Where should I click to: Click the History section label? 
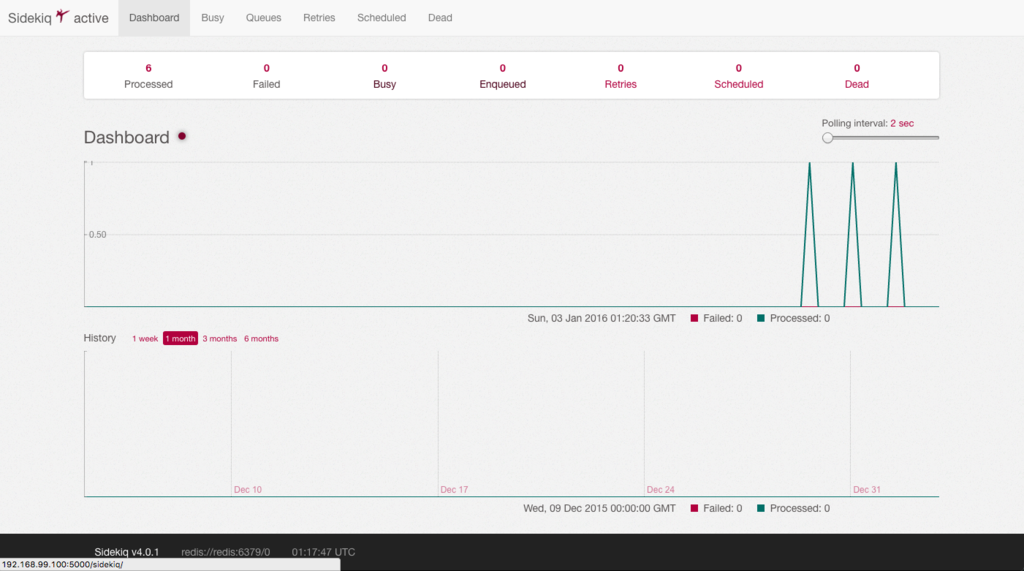click(100, 338)
